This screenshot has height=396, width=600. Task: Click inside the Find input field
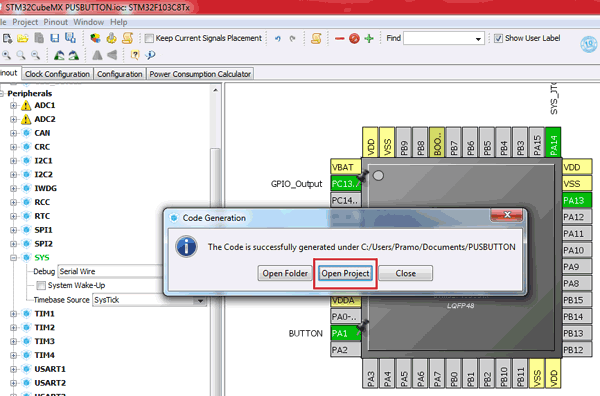439,39
